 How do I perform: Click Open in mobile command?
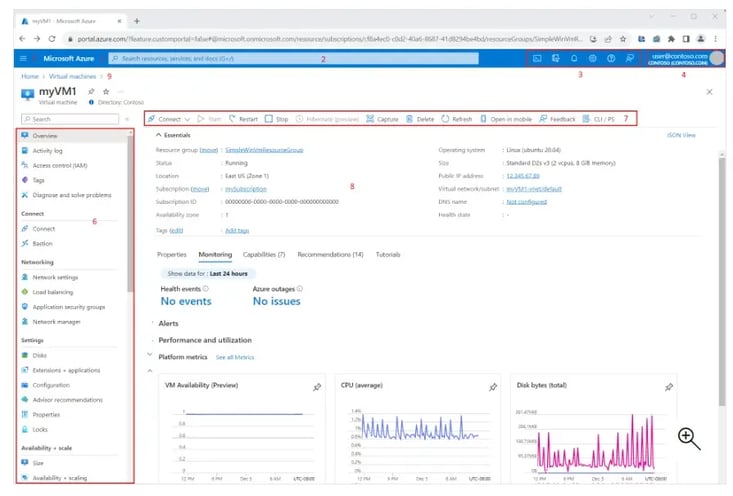(x=506, y=119)
